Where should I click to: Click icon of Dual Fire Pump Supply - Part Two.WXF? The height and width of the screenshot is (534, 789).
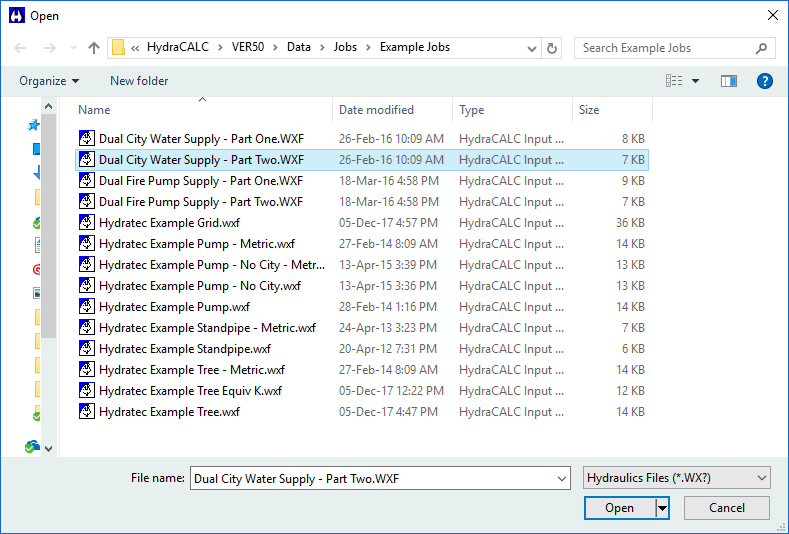pyautogui.click(x=87, y=202)
